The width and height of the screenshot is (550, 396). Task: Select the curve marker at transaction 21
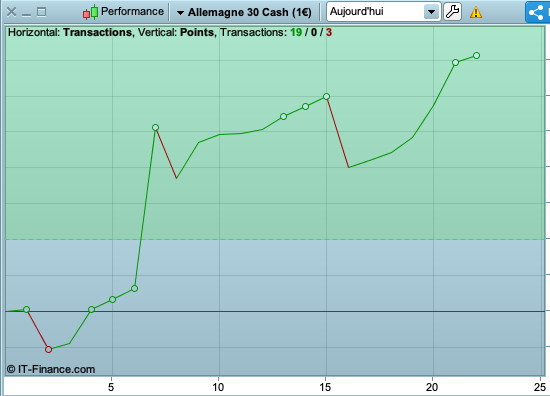pyautogui.click(x=455, y=62)
